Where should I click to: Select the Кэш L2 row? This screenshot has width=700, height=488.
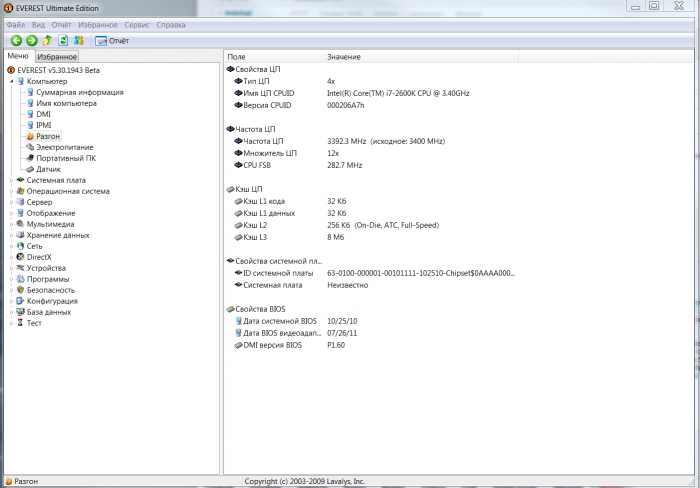[371, 225]
